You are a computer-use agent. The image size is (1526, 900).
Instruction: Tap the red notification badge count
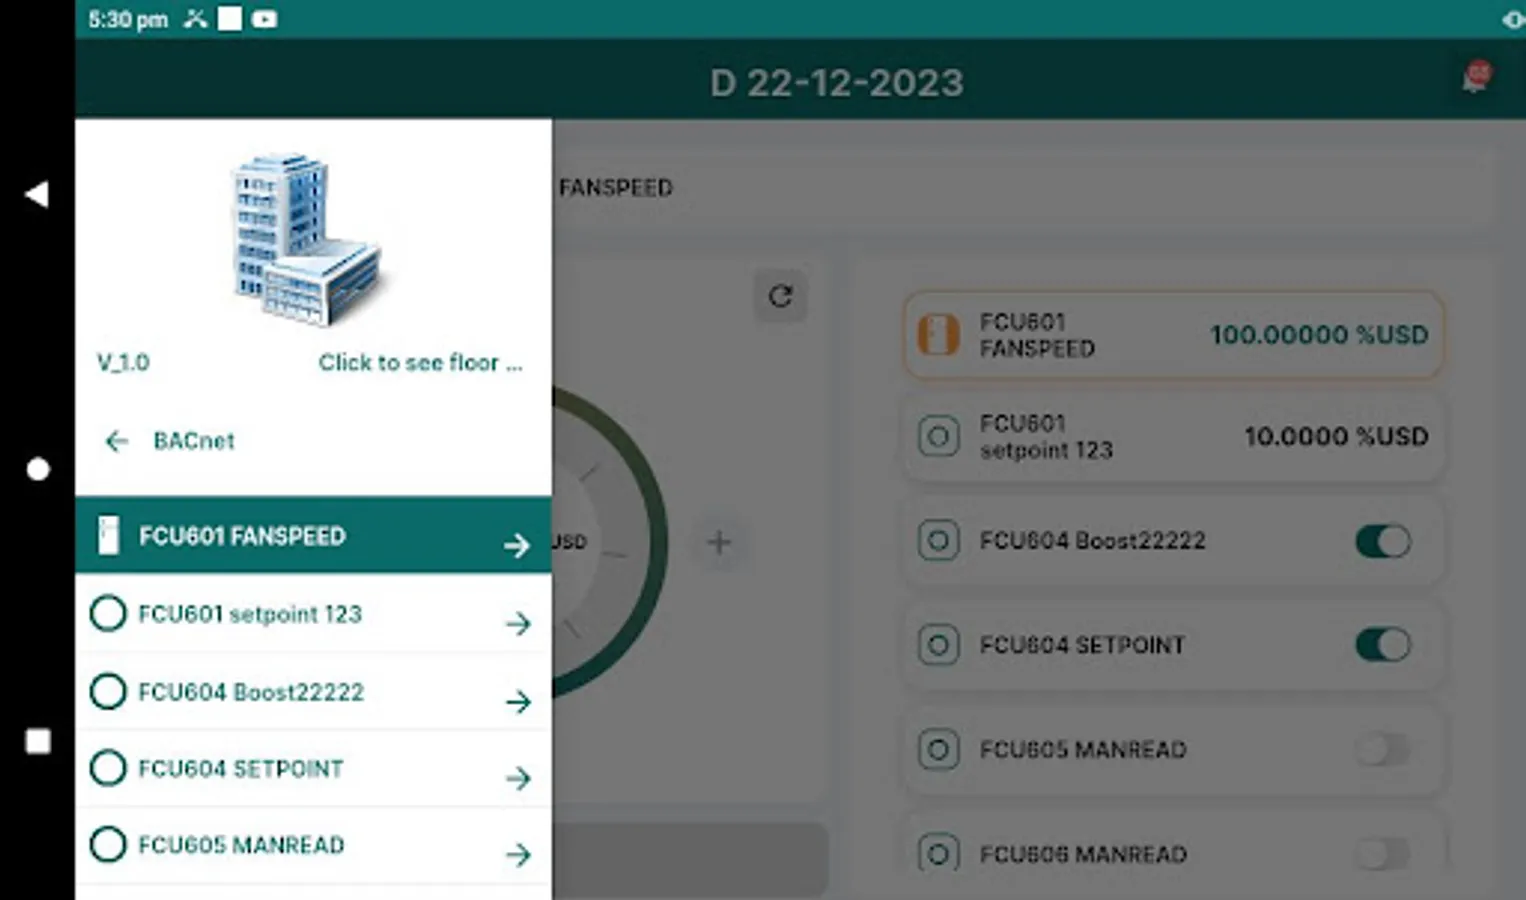coord(1476,72)
